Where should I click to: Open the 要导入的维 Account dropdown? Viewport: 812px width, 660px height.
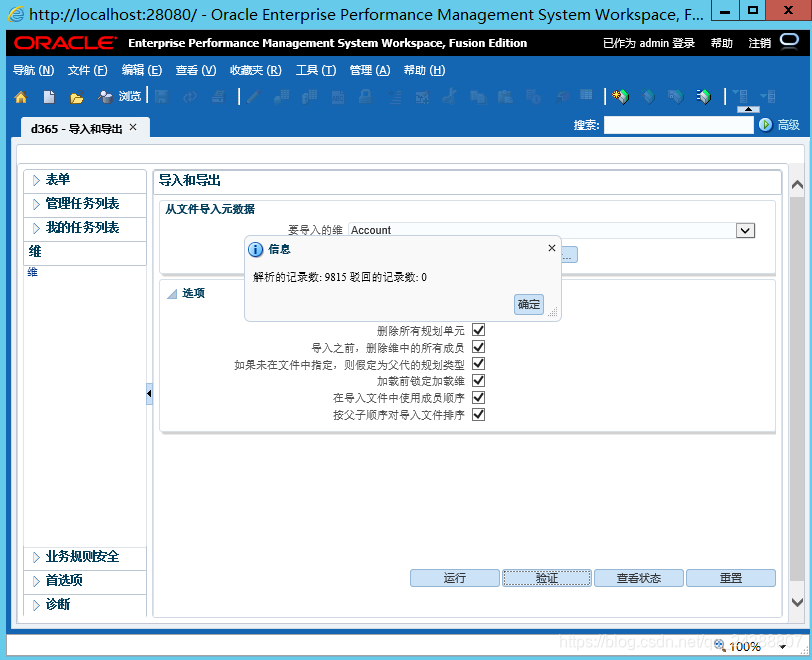click(745, 231)
